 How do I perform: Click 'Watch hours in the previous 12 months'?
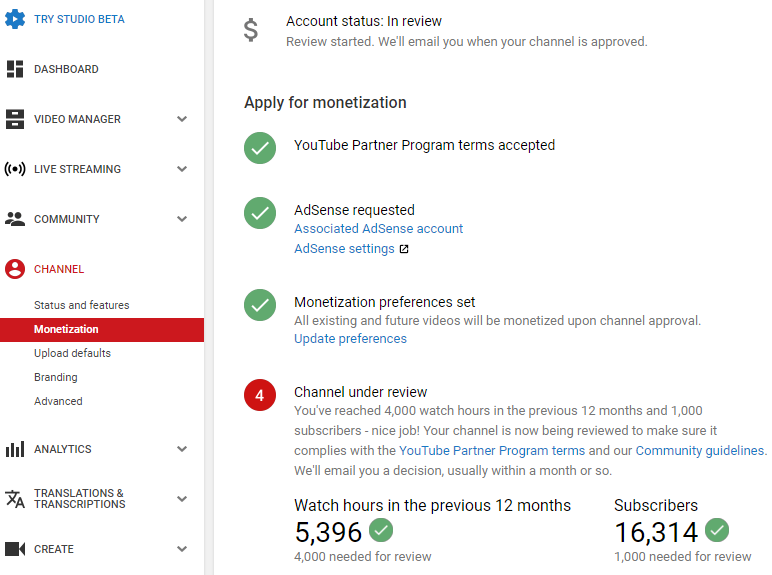click(x=432, y=506)
